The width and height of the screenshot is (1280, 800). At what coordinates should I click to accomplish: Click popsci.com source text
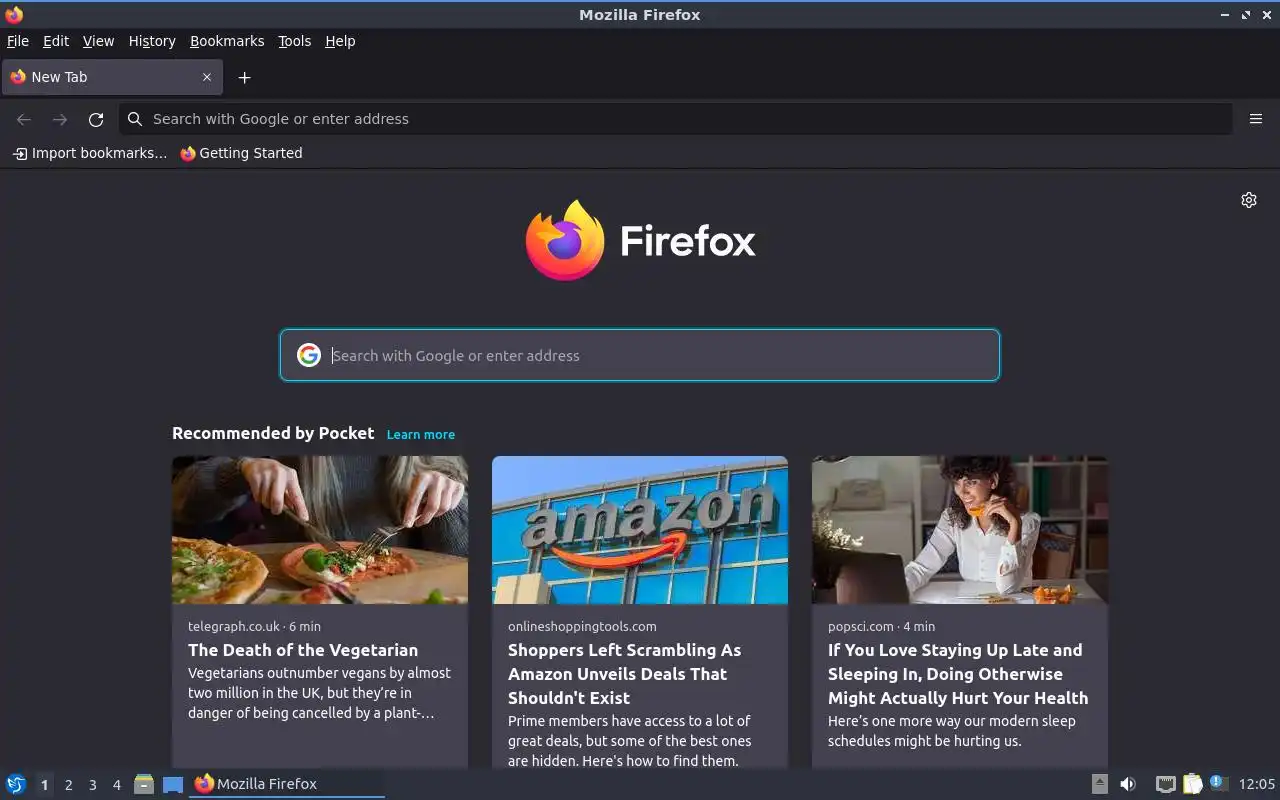(x=861, y=626)
